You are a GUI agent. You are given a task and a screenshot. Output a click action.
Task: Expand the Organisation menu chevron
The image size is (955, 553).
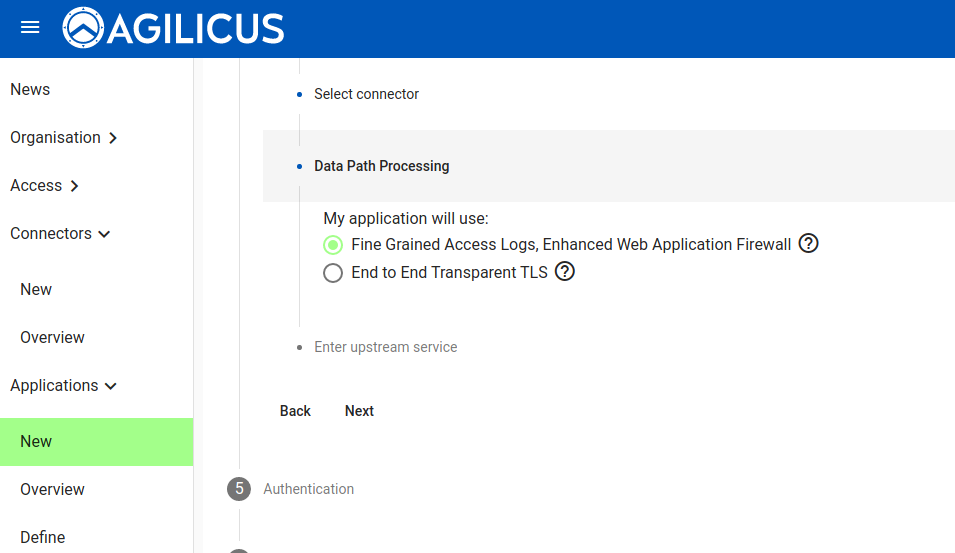[113, 138]
